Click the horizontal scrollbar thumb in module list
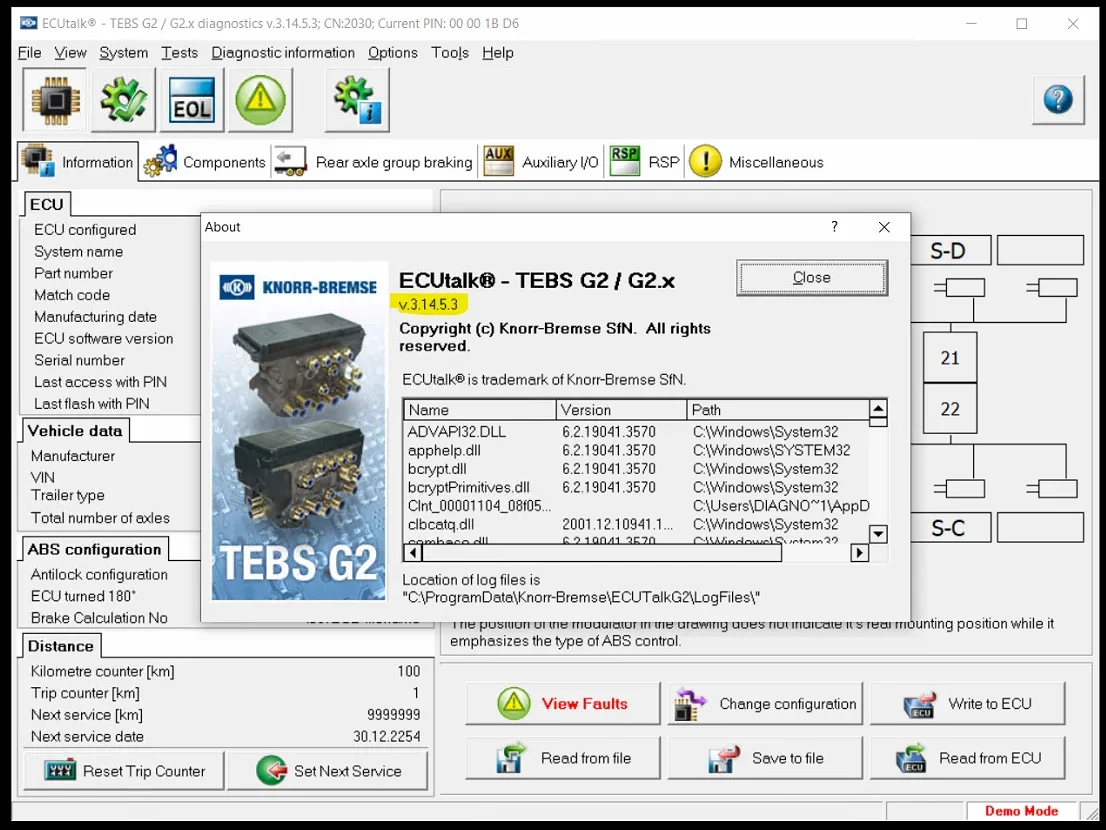The image size is (1106, 830). [602, 553]
